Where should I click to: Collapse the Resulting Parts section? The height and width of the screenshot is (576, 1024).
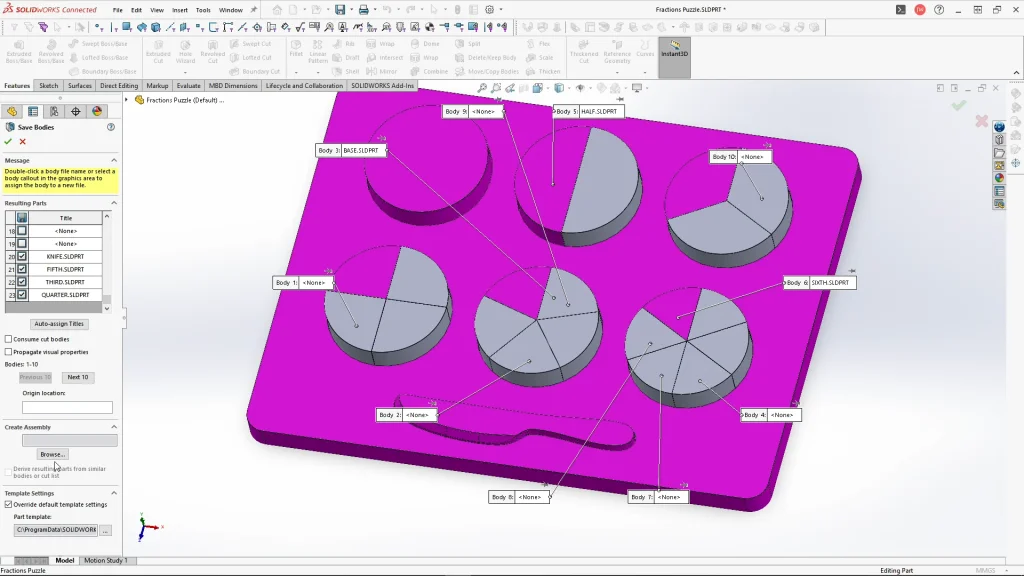pyautogui.click(x=114, y=203)
